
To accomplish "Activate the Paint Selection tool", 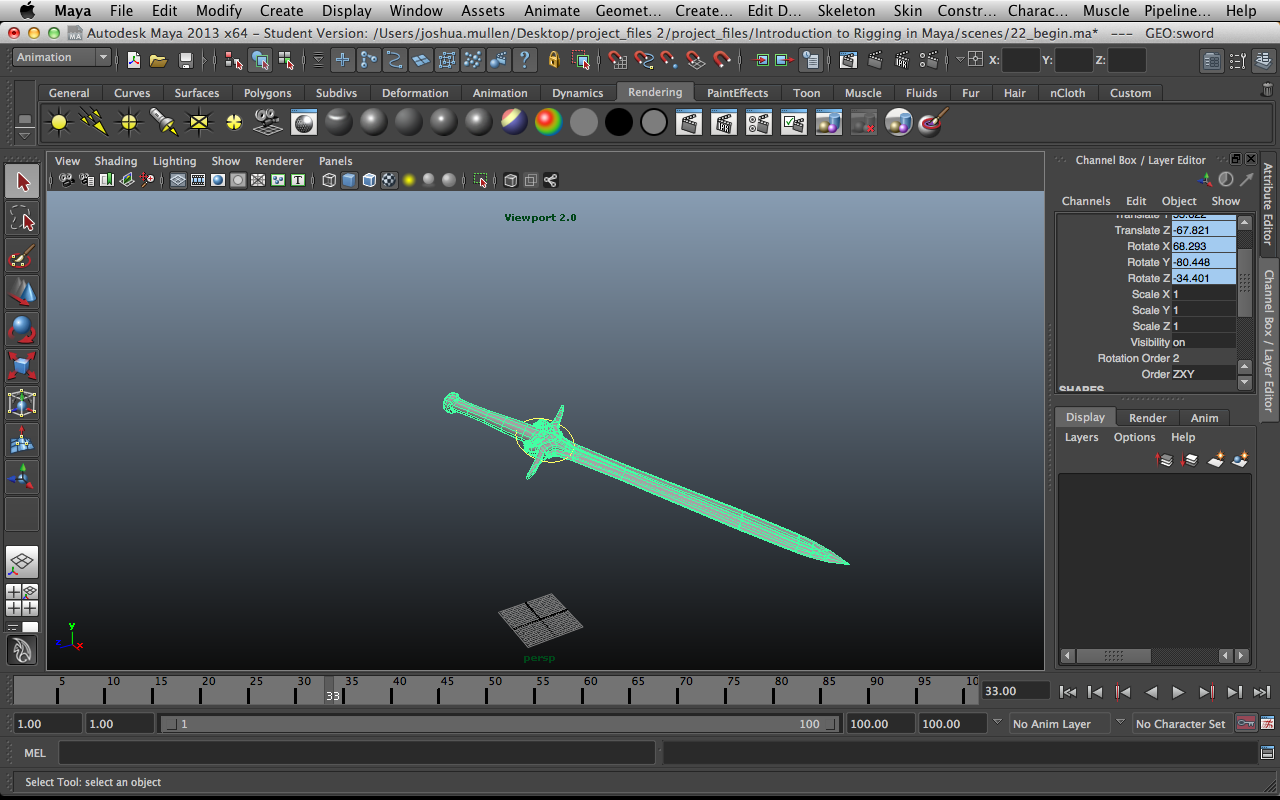I will click(x=22, y=256).
